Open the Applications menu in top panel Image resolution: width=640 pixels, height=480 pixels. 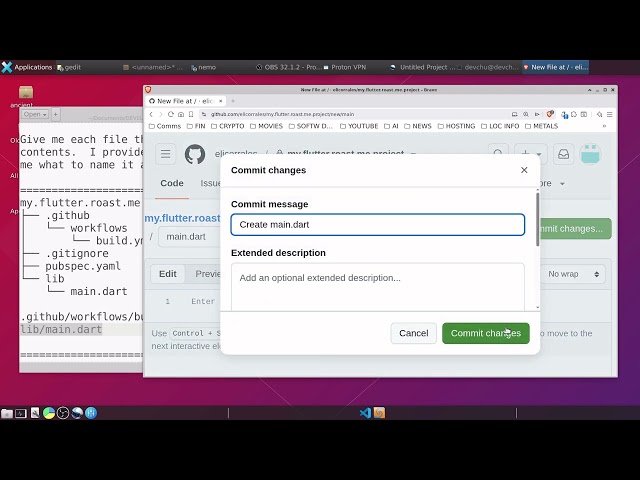(x=27, y=67)
